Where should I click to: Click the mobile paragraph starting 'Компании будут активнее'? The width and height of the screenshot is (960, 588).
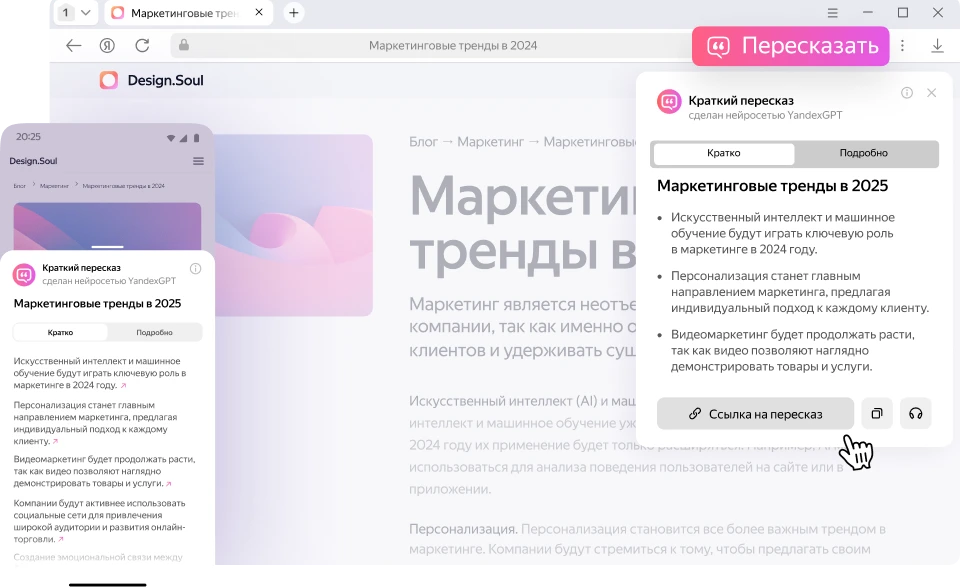99,521
